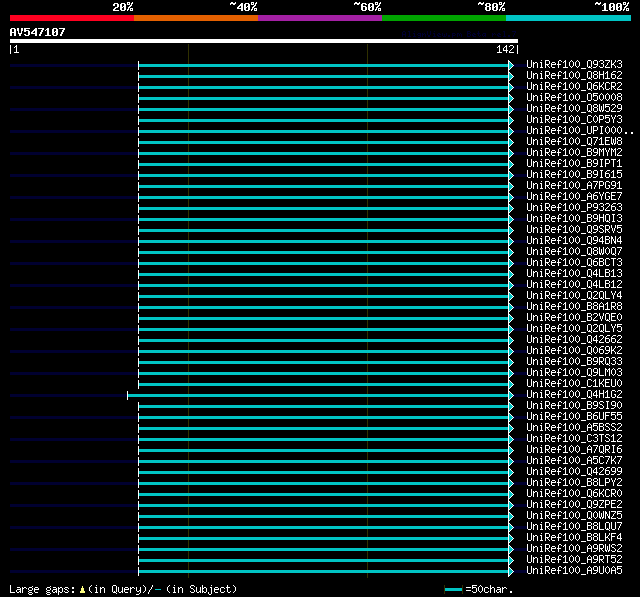Click the label UniRef100_Q4LB13

coord(574,274)
